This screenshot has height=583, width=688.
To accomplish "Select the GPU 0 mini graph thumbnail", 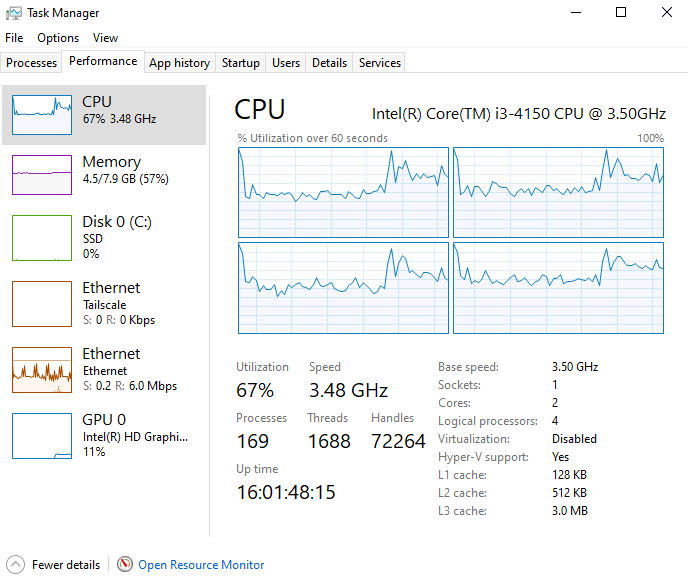I will click(42, 436).
